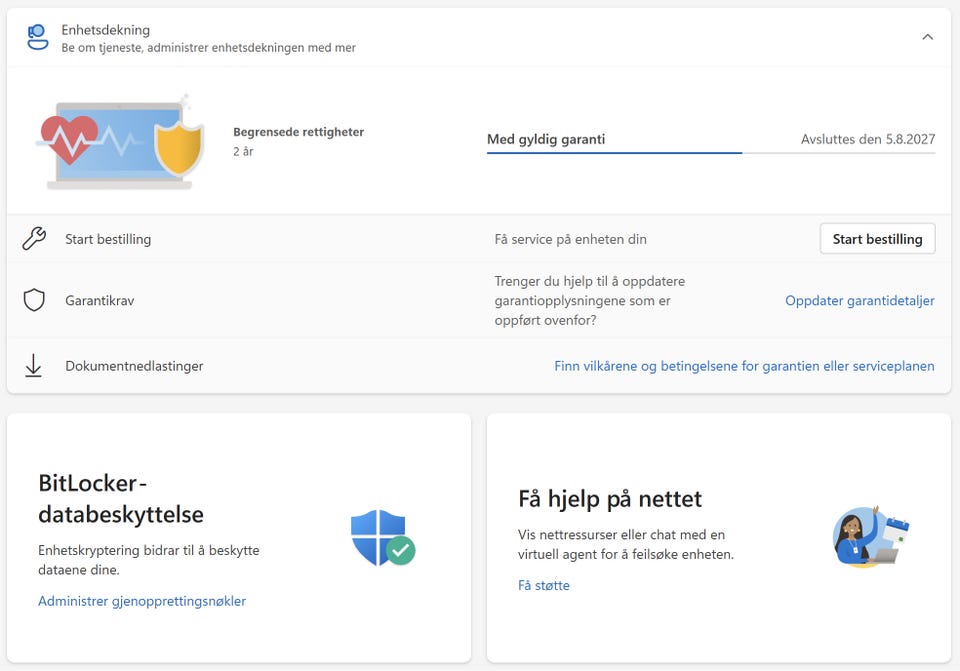This screenshot has height=671, width=960.
Task: Click the Dokumentnedlastinger row label
Action: point(134,366)
